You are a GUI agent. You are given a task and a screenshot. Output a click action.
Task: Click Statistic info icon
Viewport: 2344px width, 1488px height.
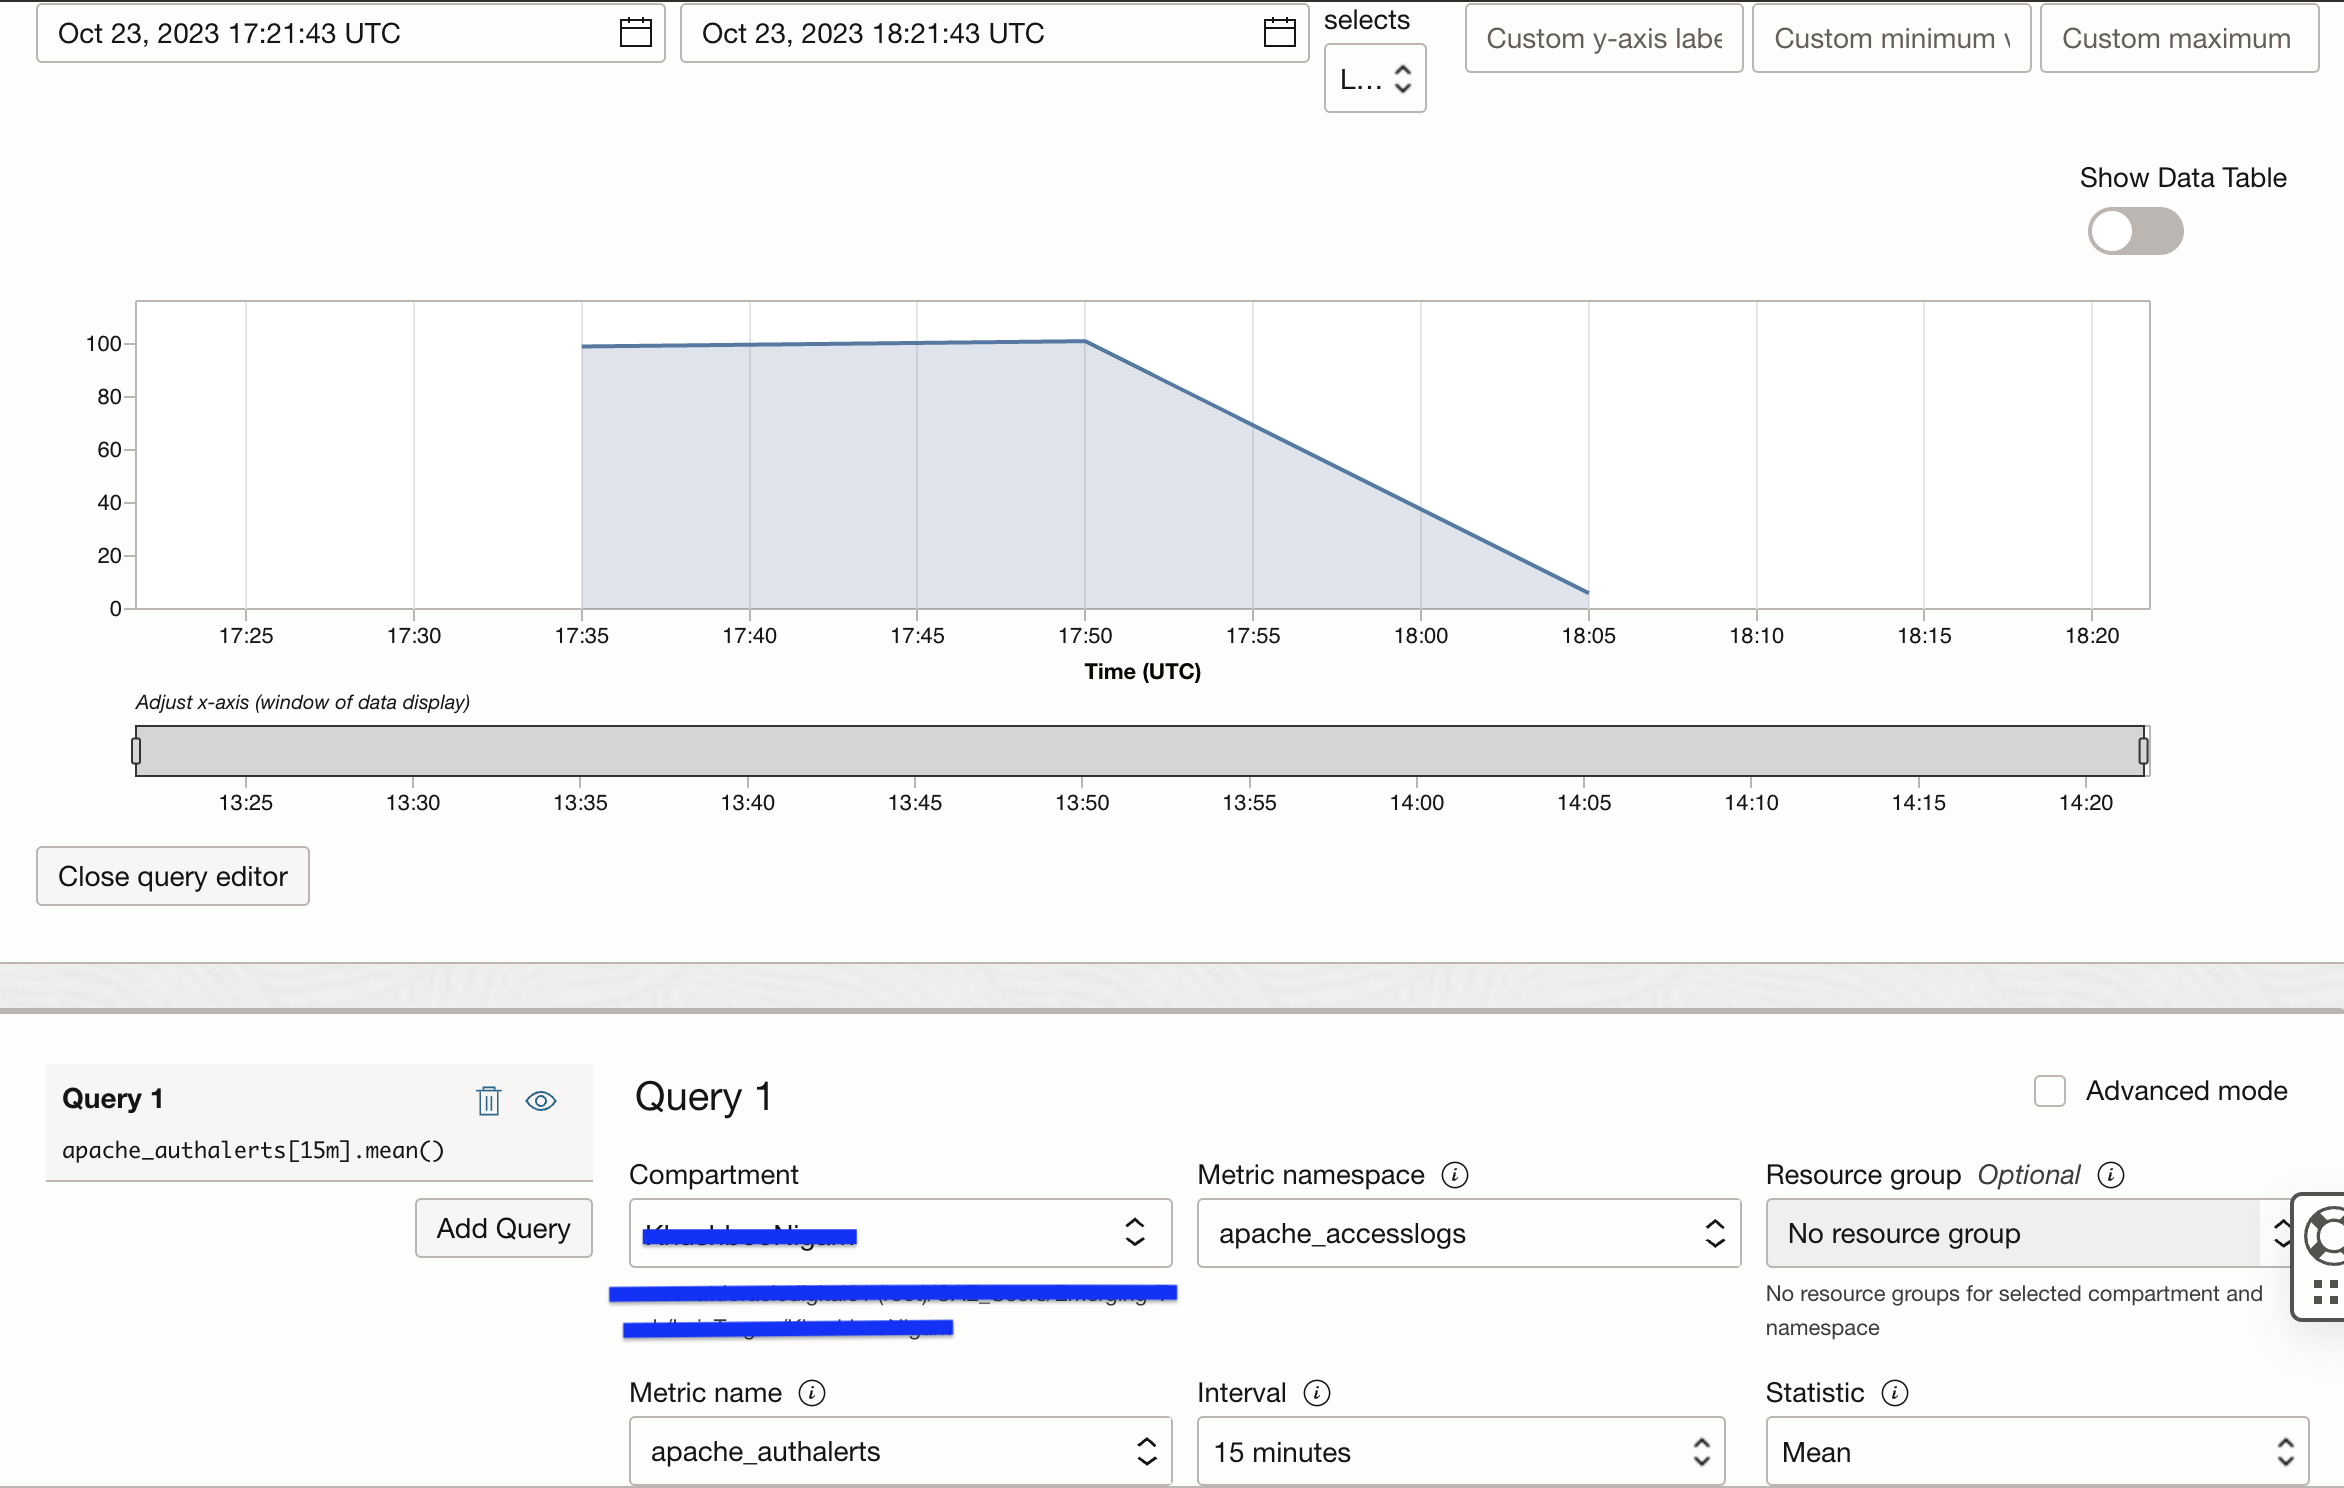tap(1895, 1393)
